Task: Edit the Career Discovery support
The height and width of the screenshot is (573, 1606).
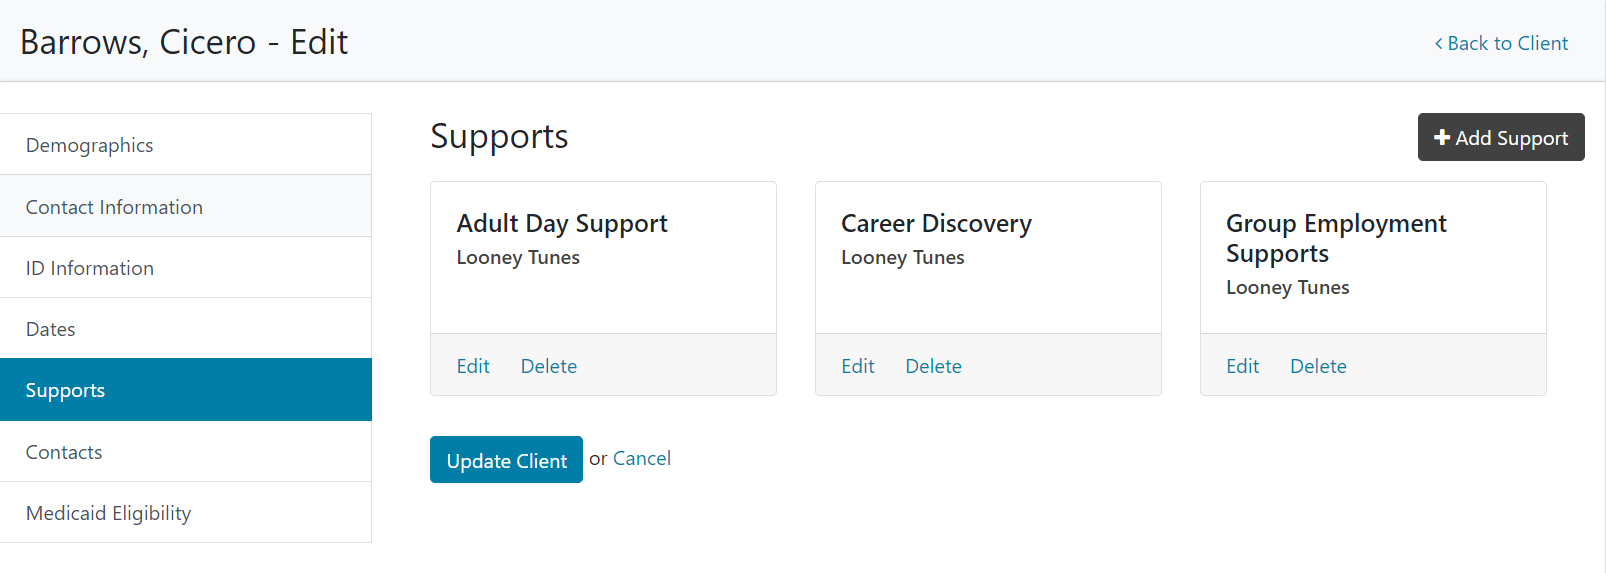Action: [857, 366]
